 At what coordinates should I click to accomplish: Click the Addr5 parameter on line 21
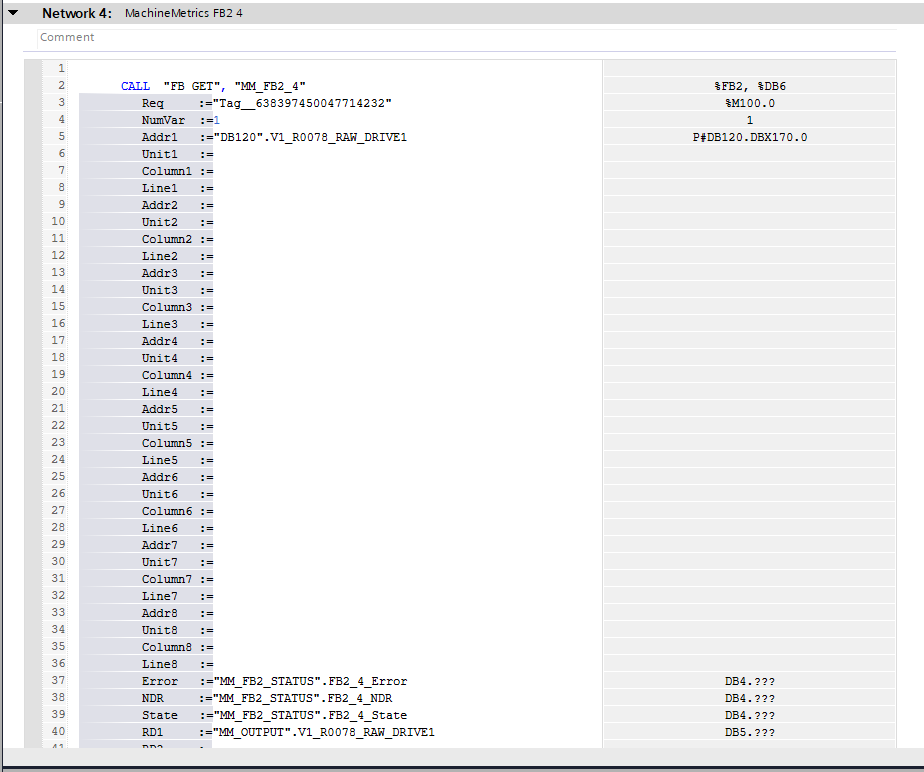pyautogui.click(x=160, y=410)
